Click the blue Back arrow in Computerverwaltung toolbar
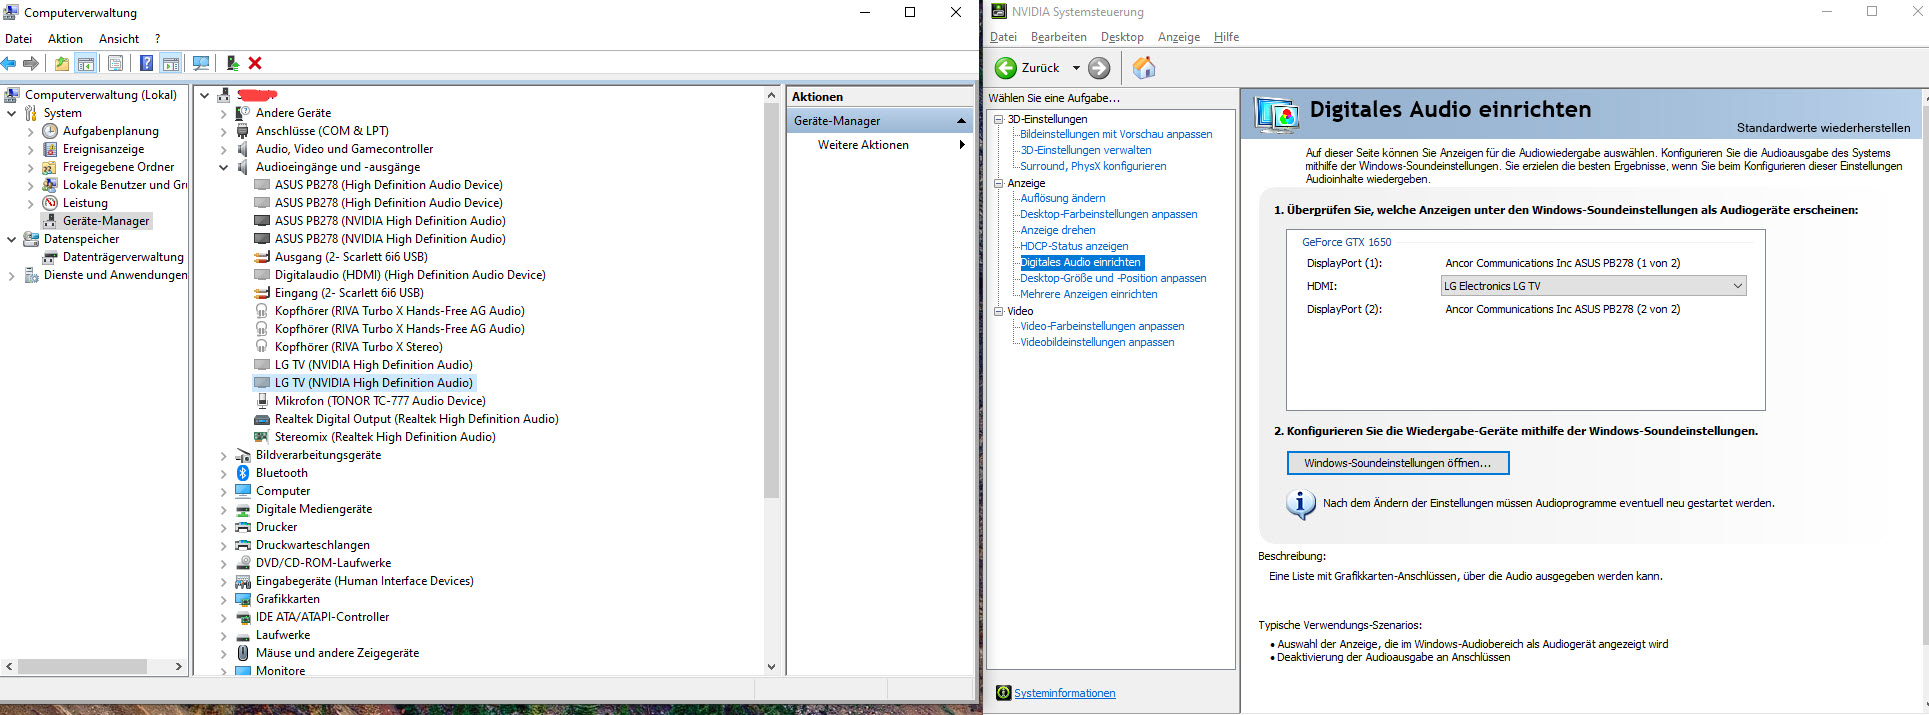 9,63
